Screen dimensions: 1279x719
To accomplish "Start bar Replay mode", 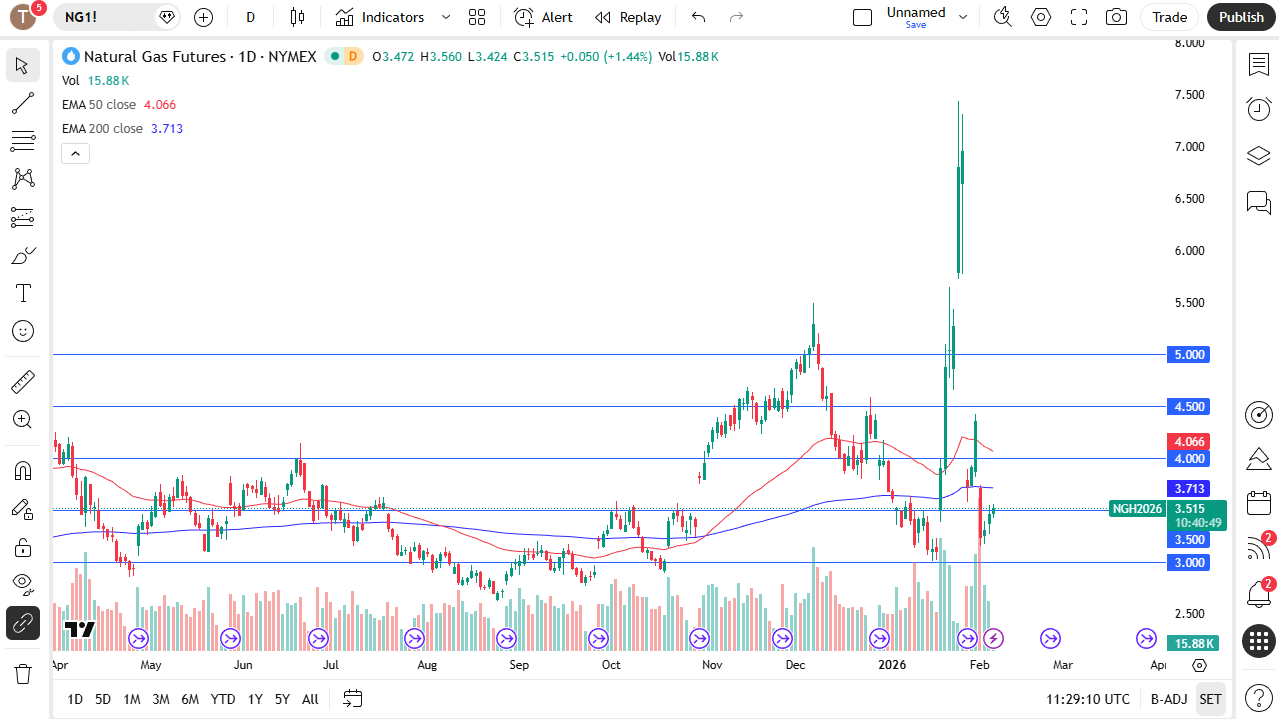I will pyautogui.click(x=628, y=17).
